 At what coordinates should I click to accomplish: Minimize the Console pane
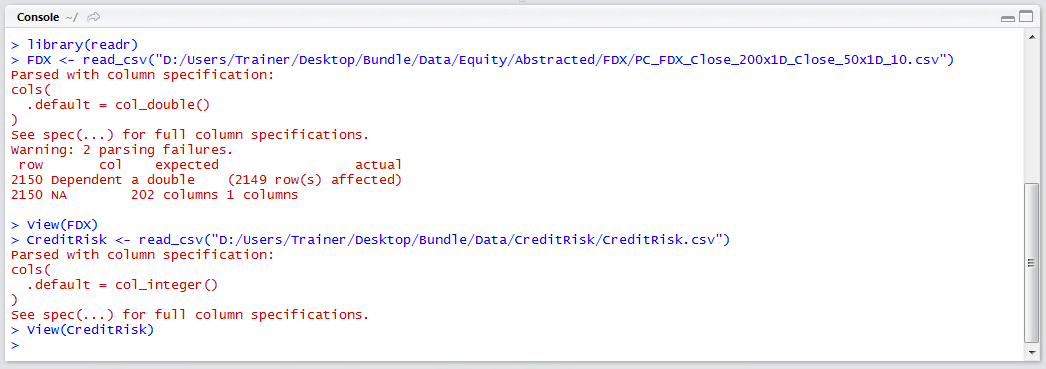(x=1008, y=18)
